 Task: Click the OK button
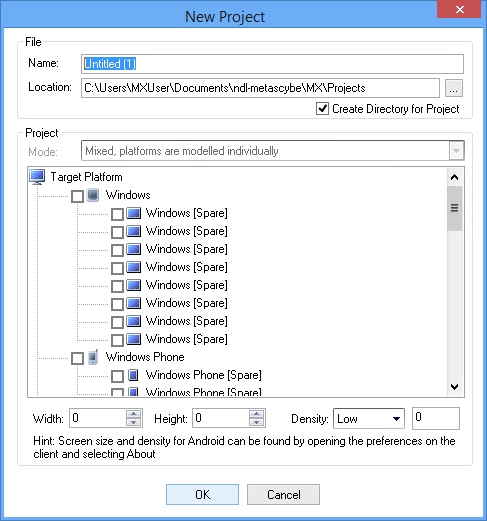pyautogui.click(x=202, y=495)
